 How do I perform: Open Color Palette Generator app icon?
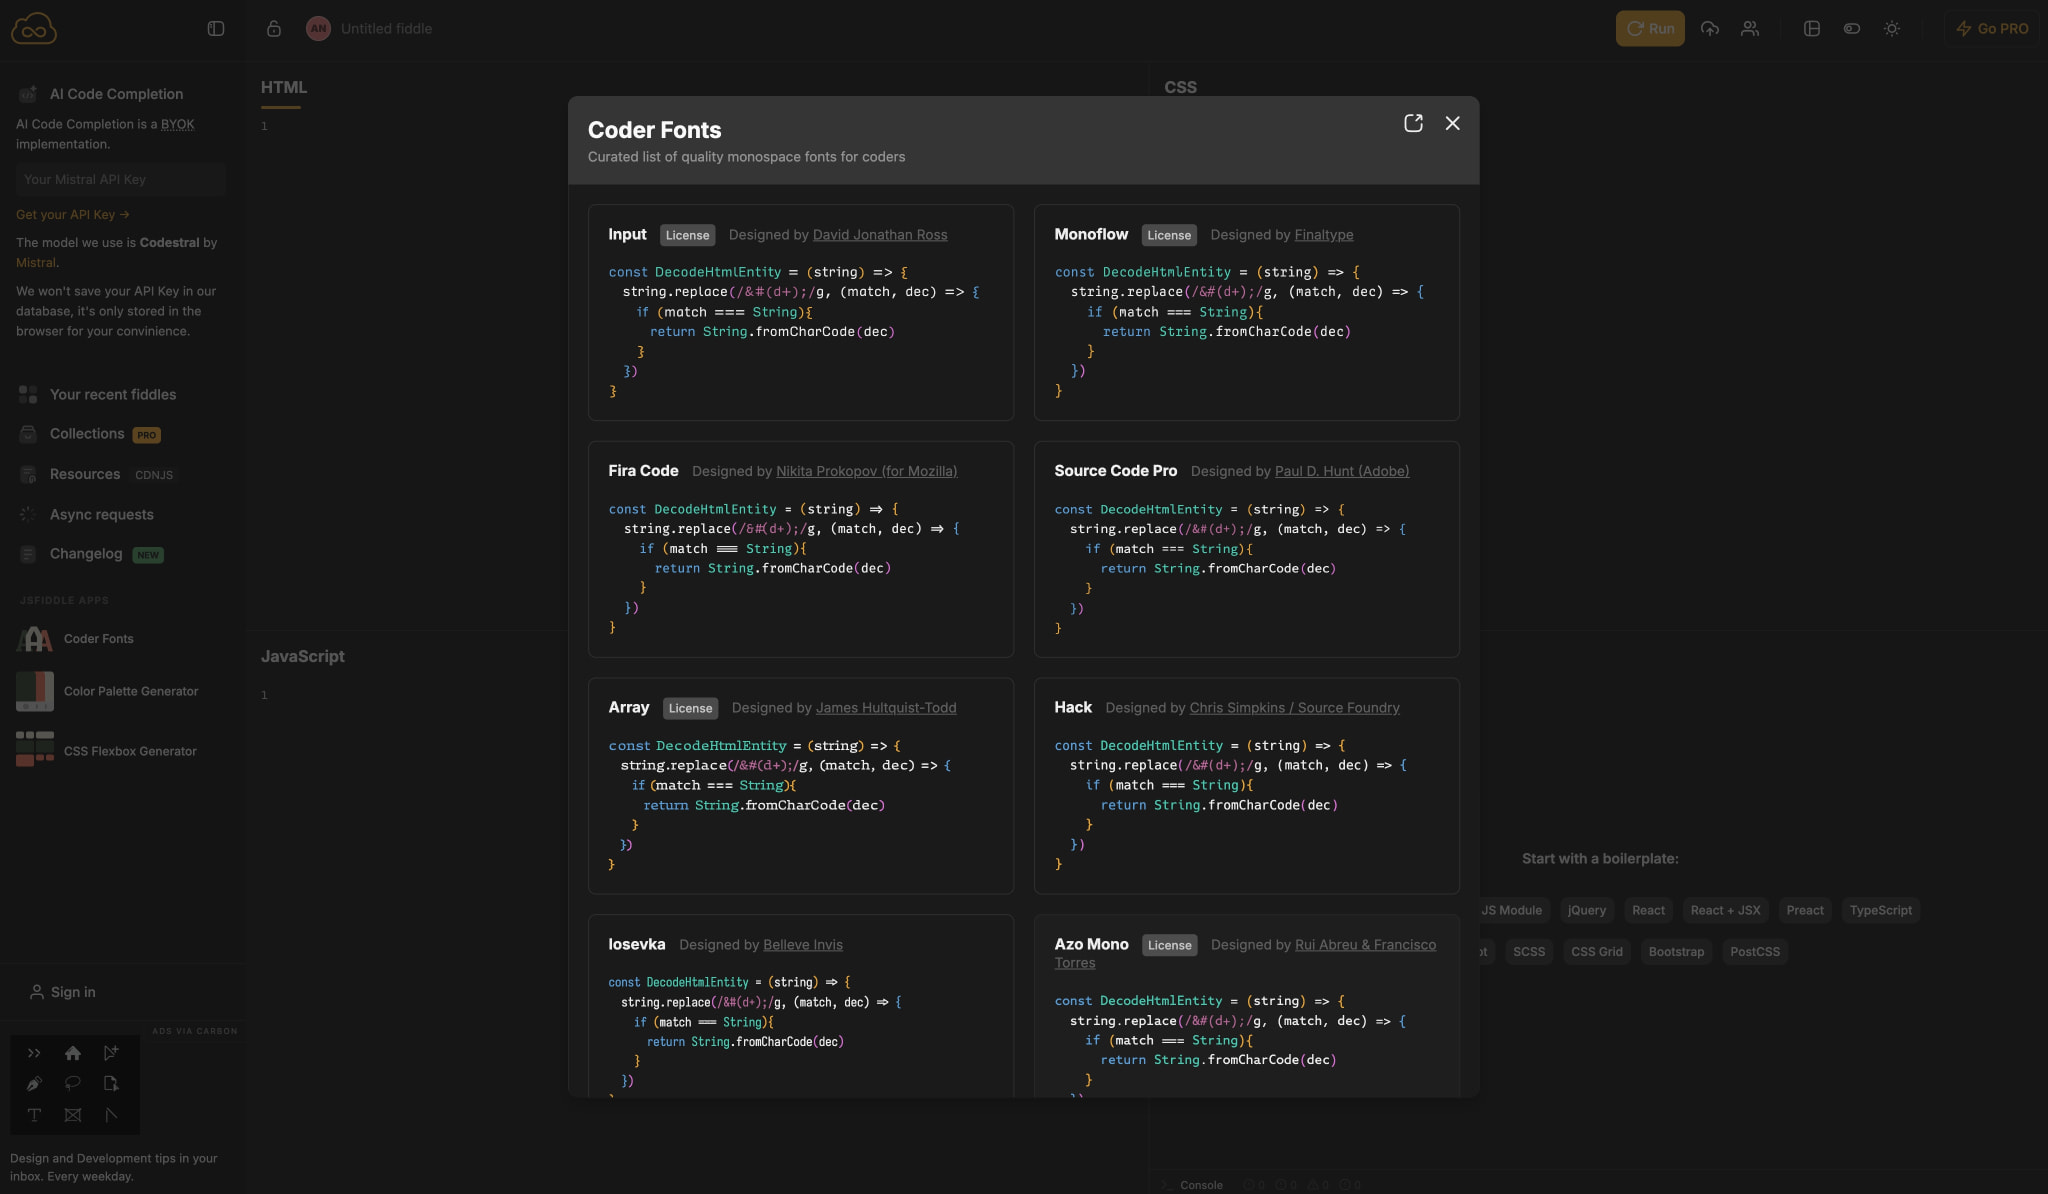point(35,692)
